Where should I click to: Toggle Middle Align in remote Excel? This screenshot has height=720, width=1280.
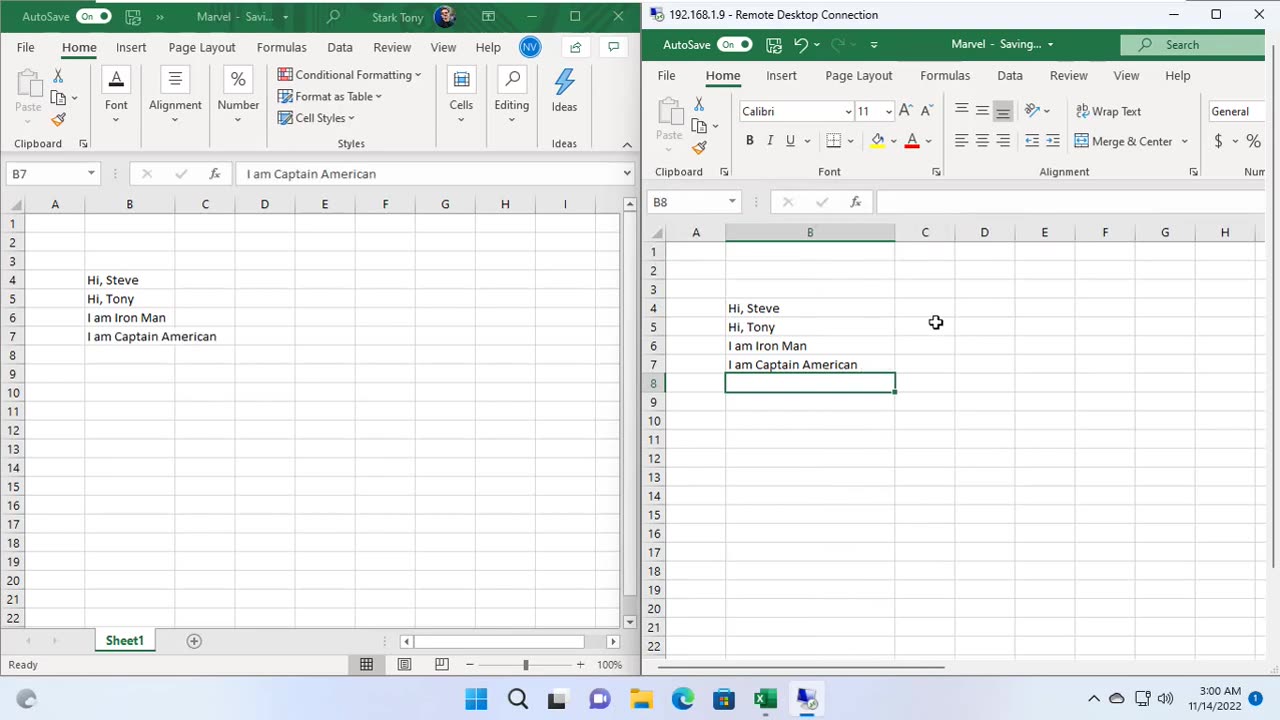(982, 111)
